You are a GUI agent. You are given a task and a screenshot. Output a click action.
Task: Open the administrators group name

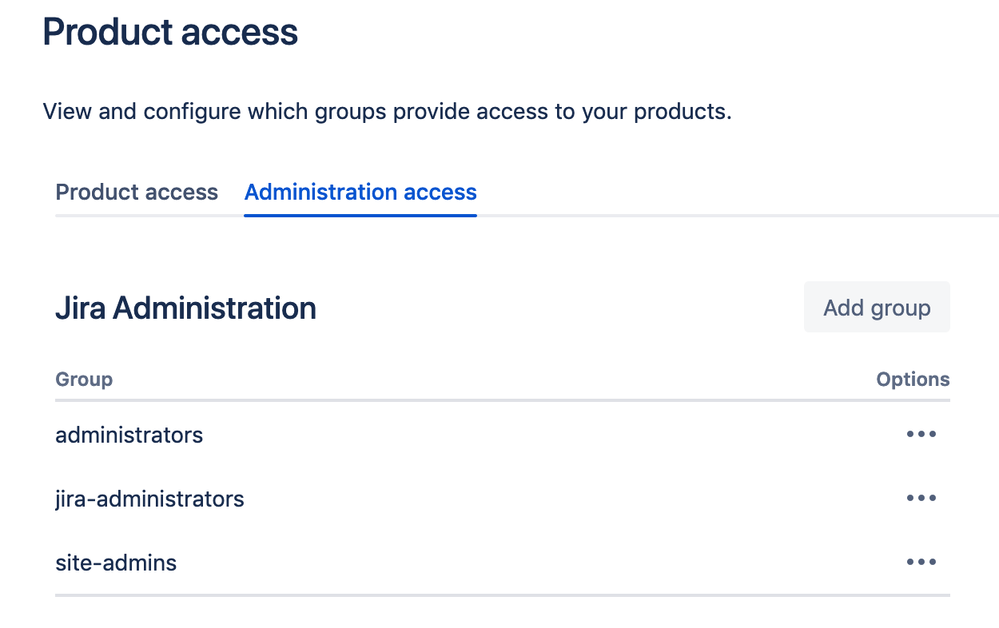click(x=129, y=435)
